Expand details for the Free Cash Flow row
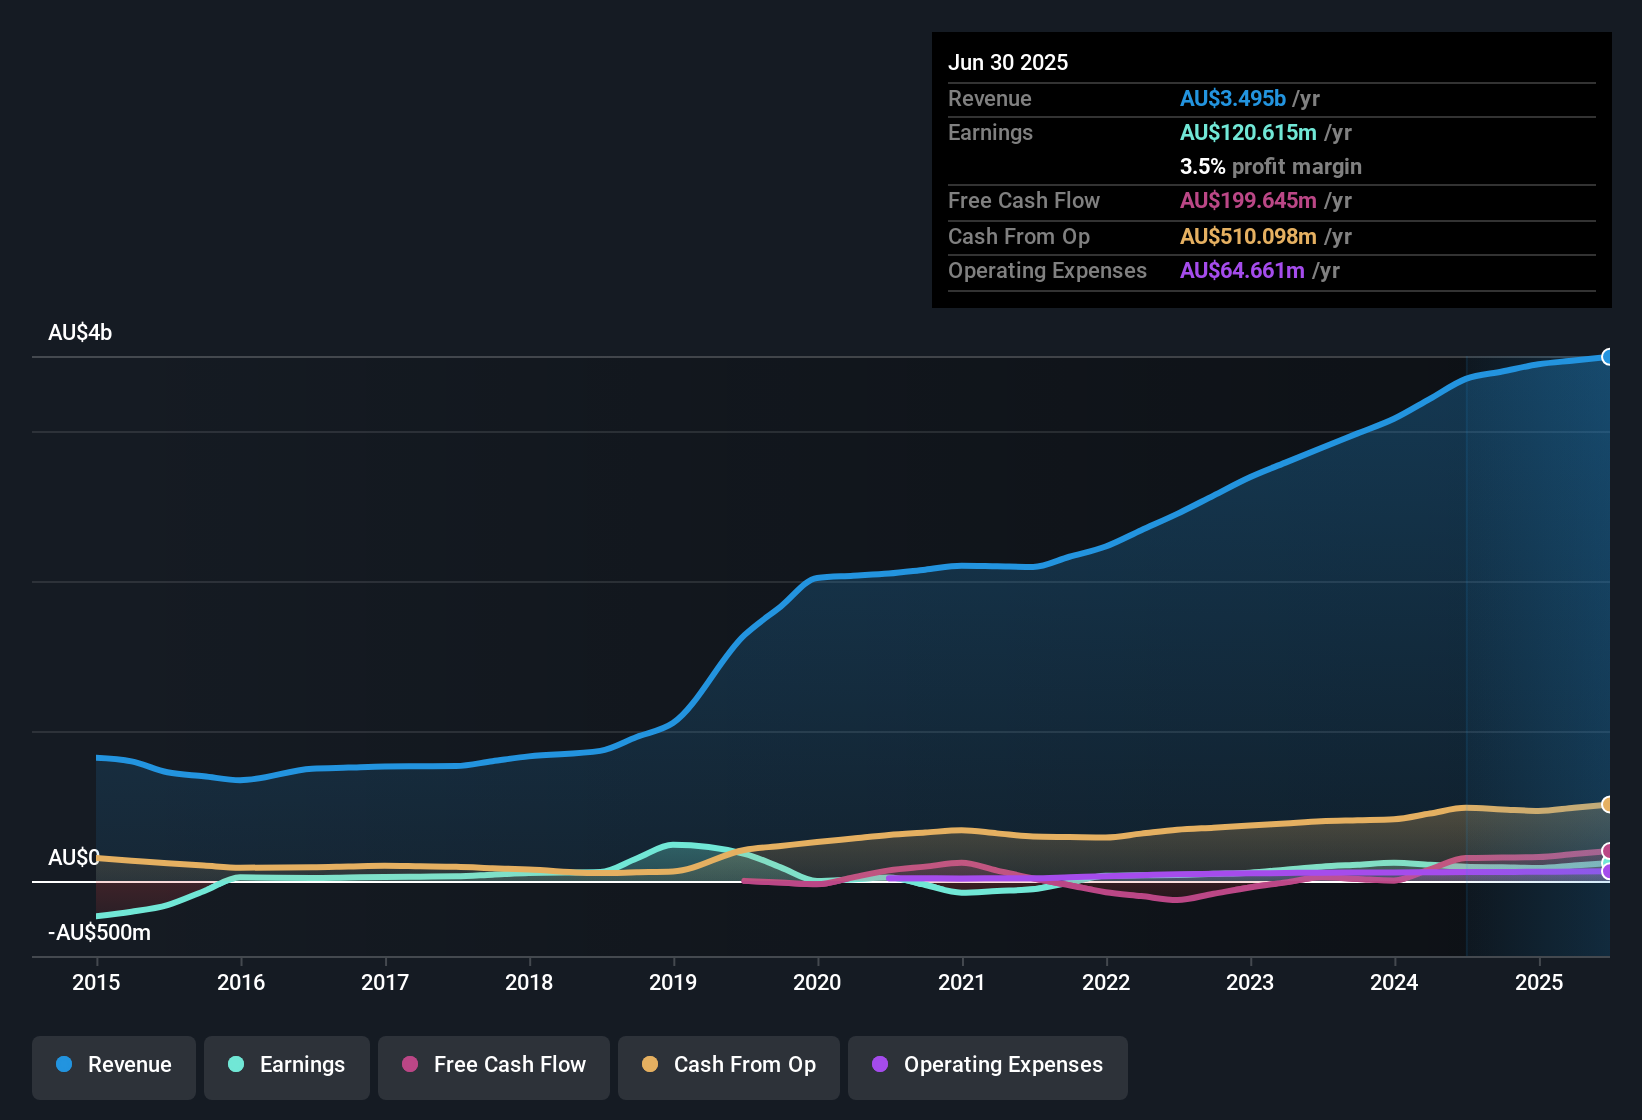 [1024, 201]
